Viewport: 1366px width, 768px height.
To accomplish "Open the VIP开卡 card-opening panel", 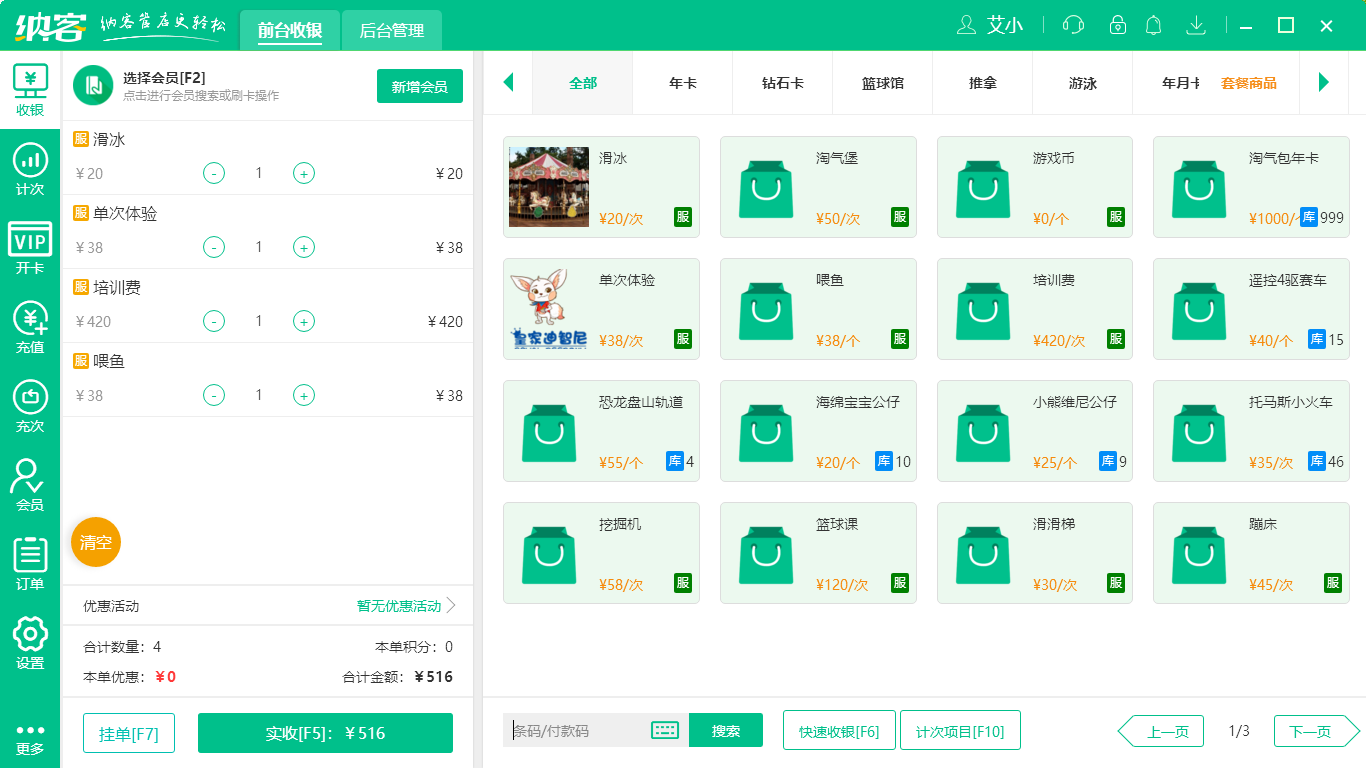I will pyautogui.click(x=30, y=248).
